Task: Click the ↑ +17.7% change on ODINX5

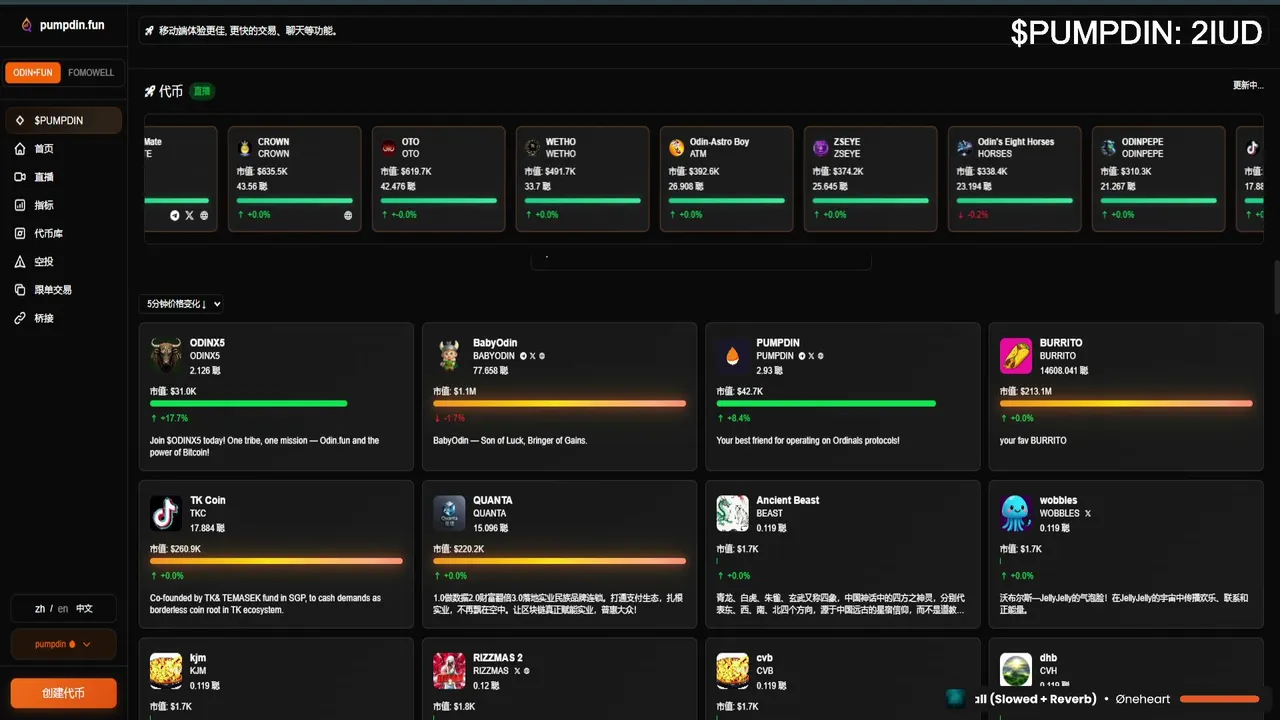Action: tap(169, 418)
